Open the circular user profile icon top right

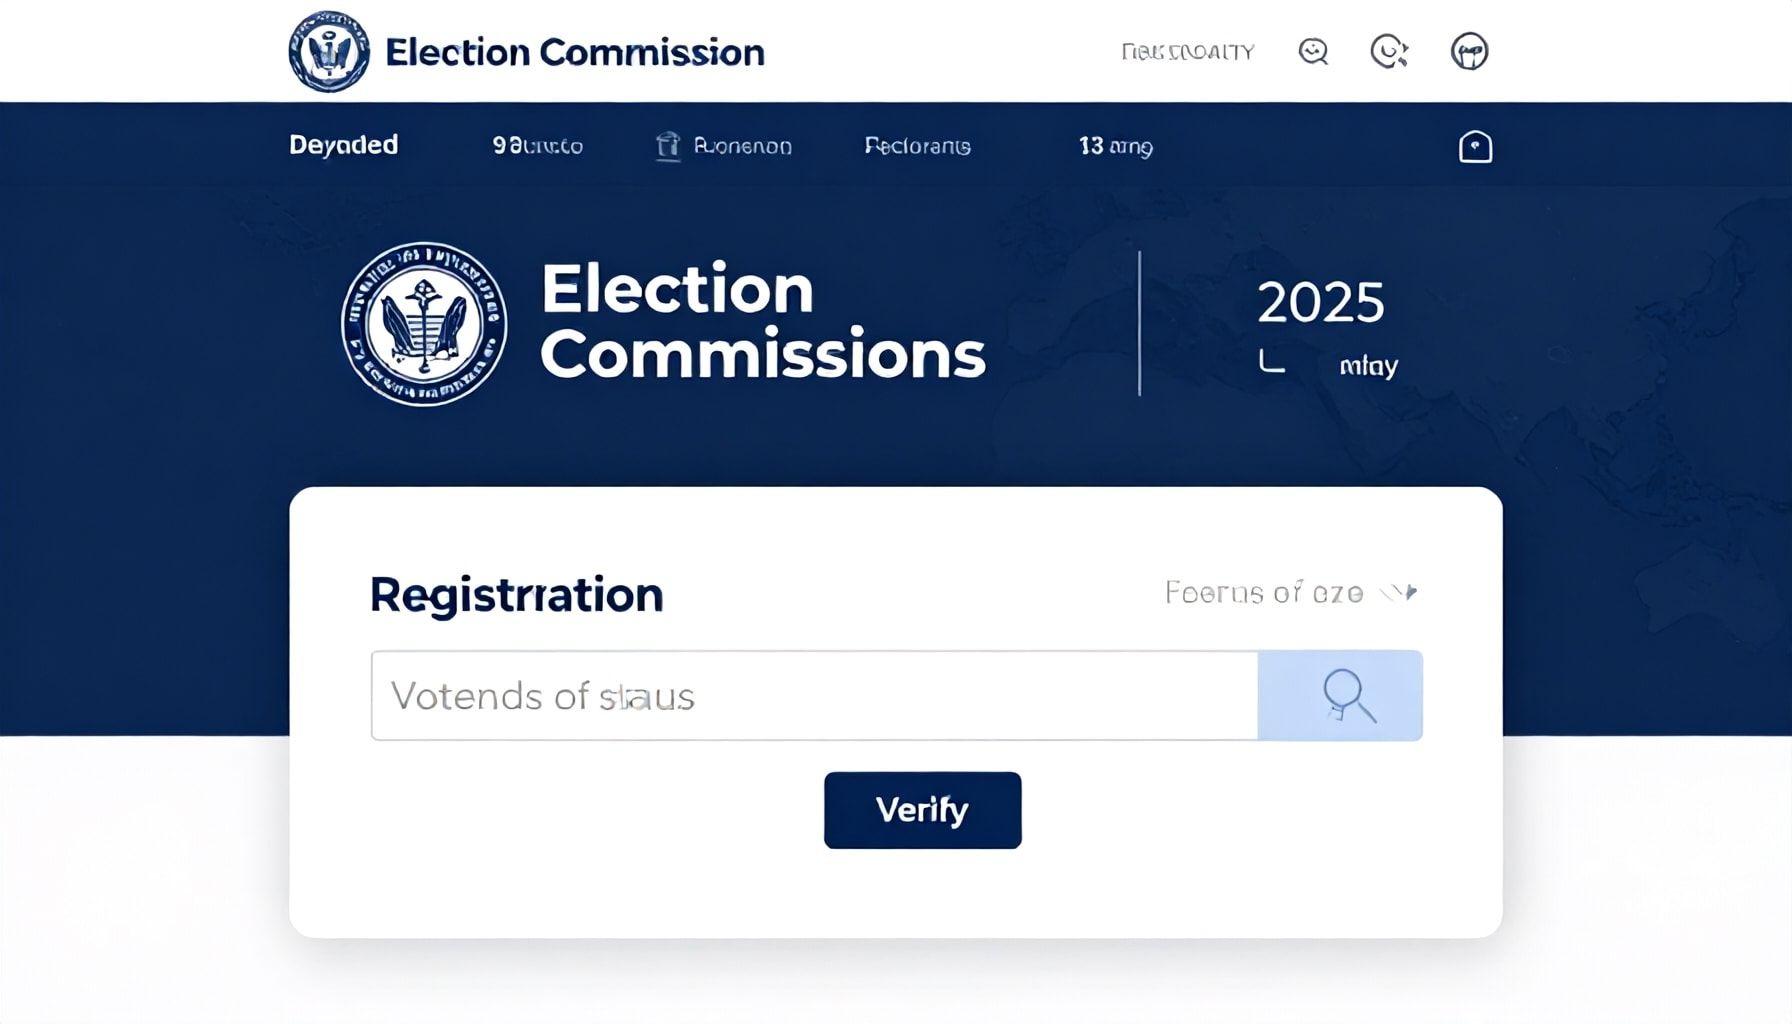point(1469,50)
